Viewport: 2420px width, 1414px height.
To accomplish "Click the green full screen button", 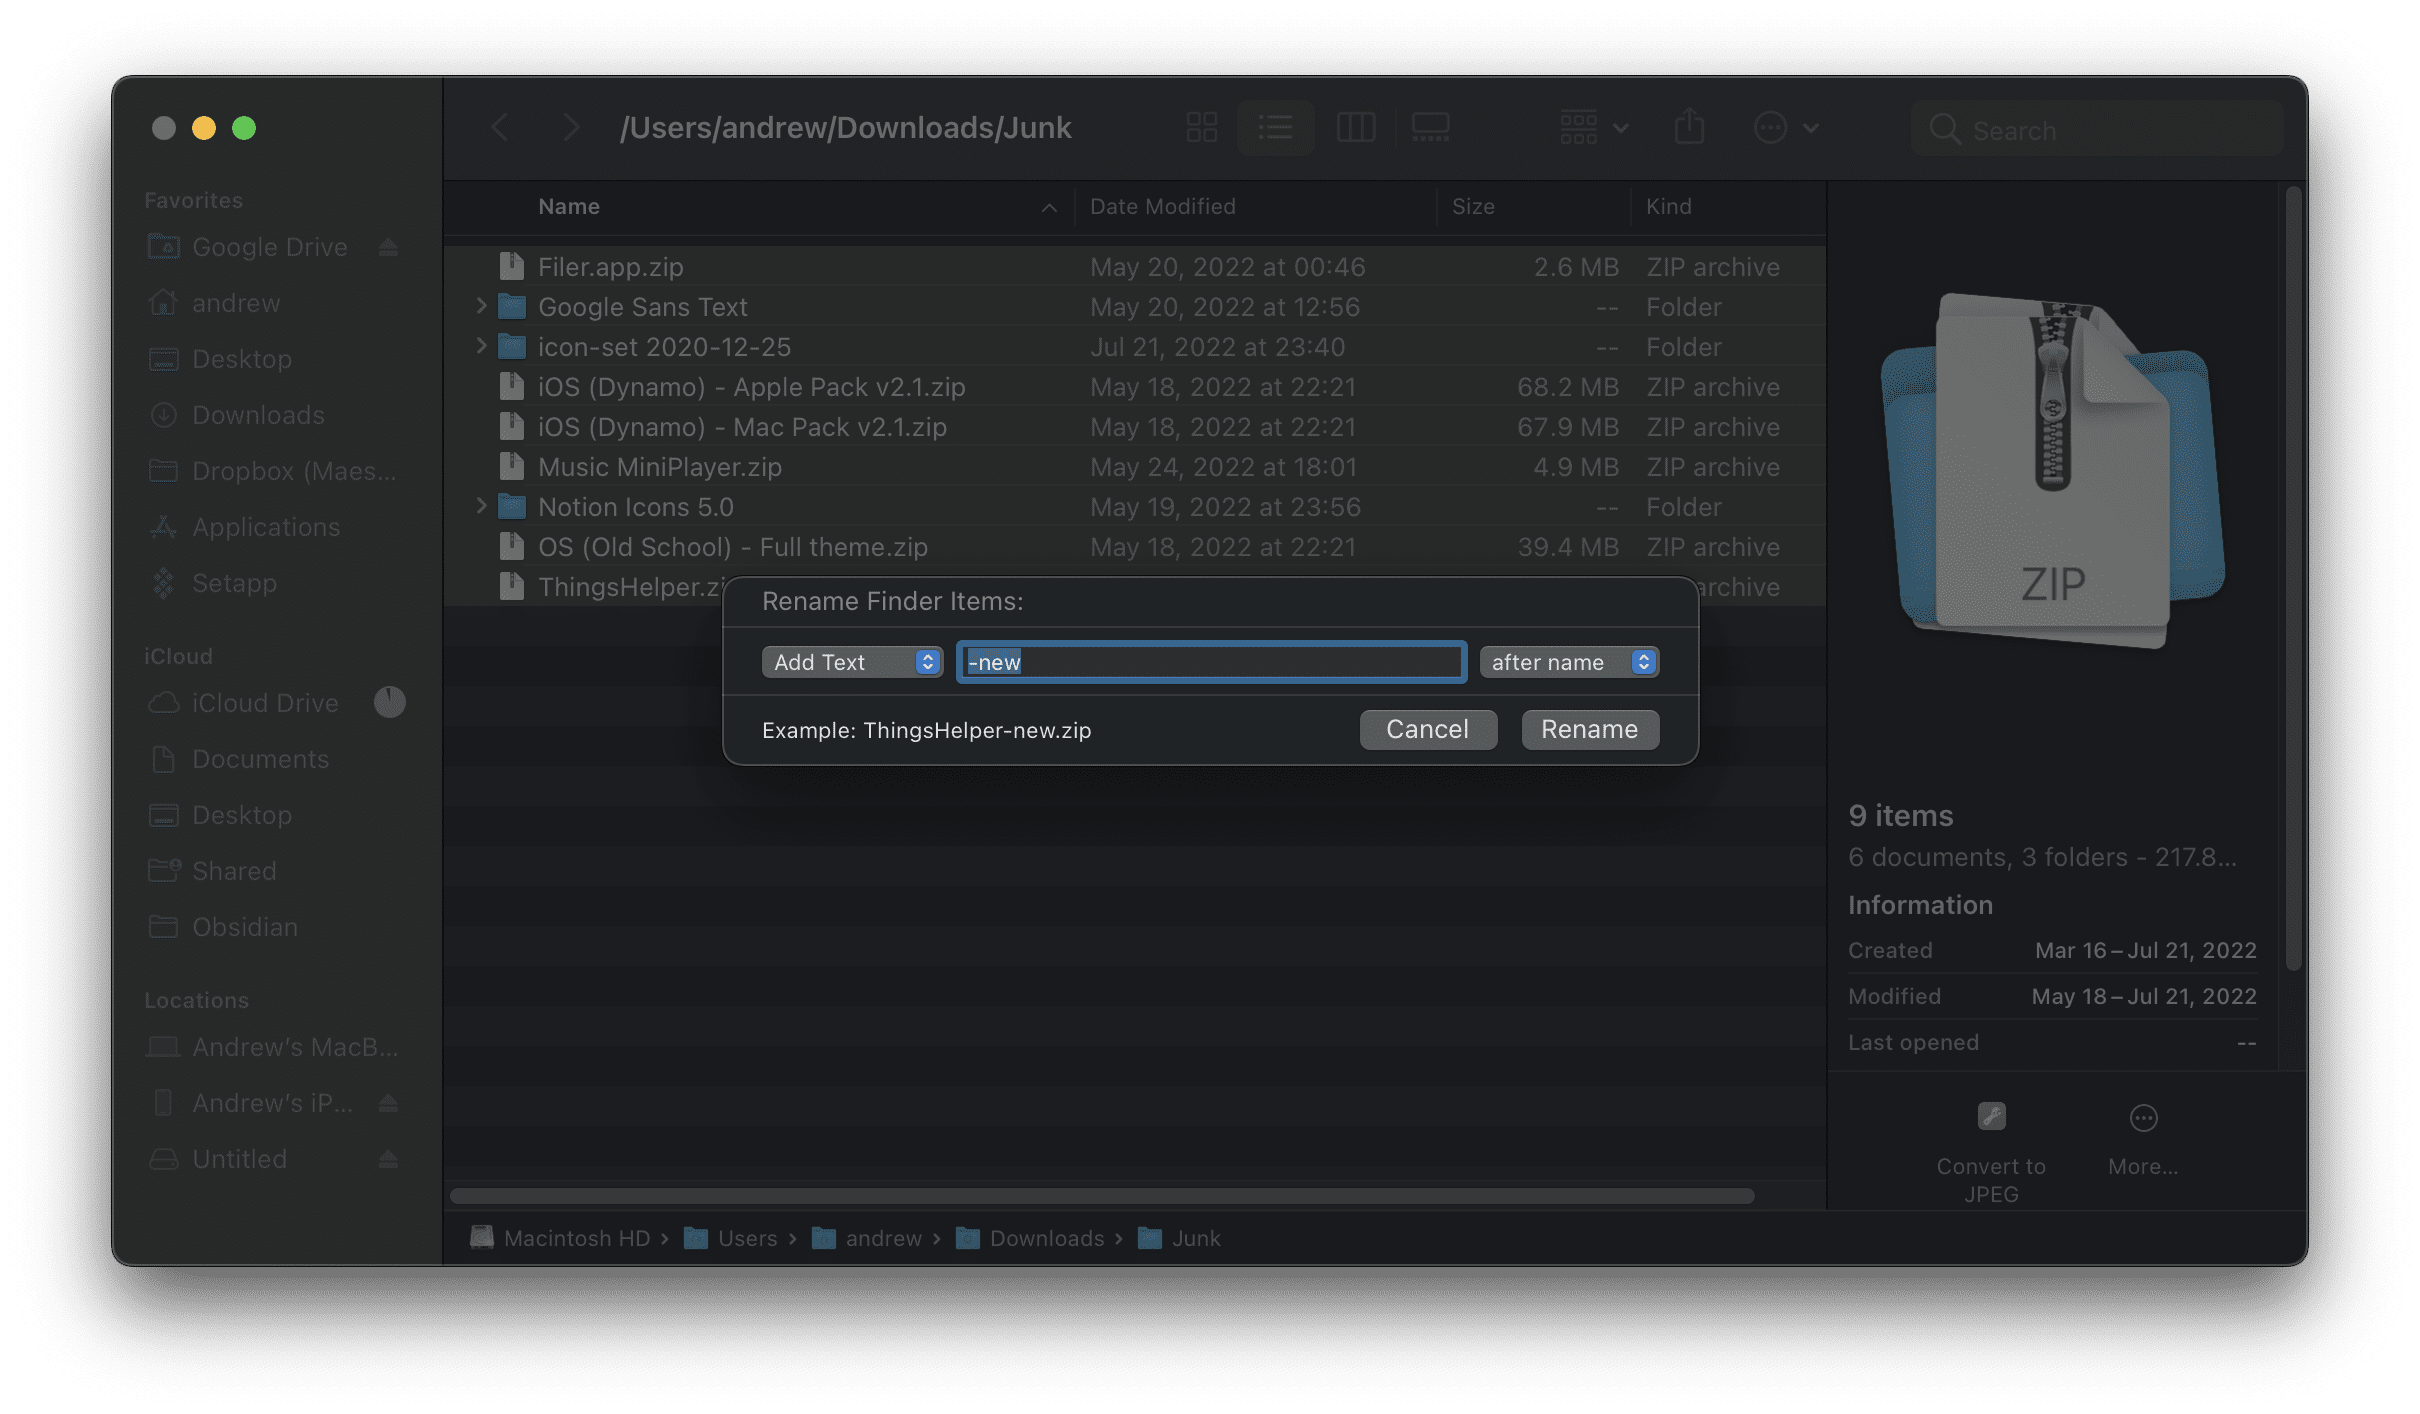I will [244, 128].
